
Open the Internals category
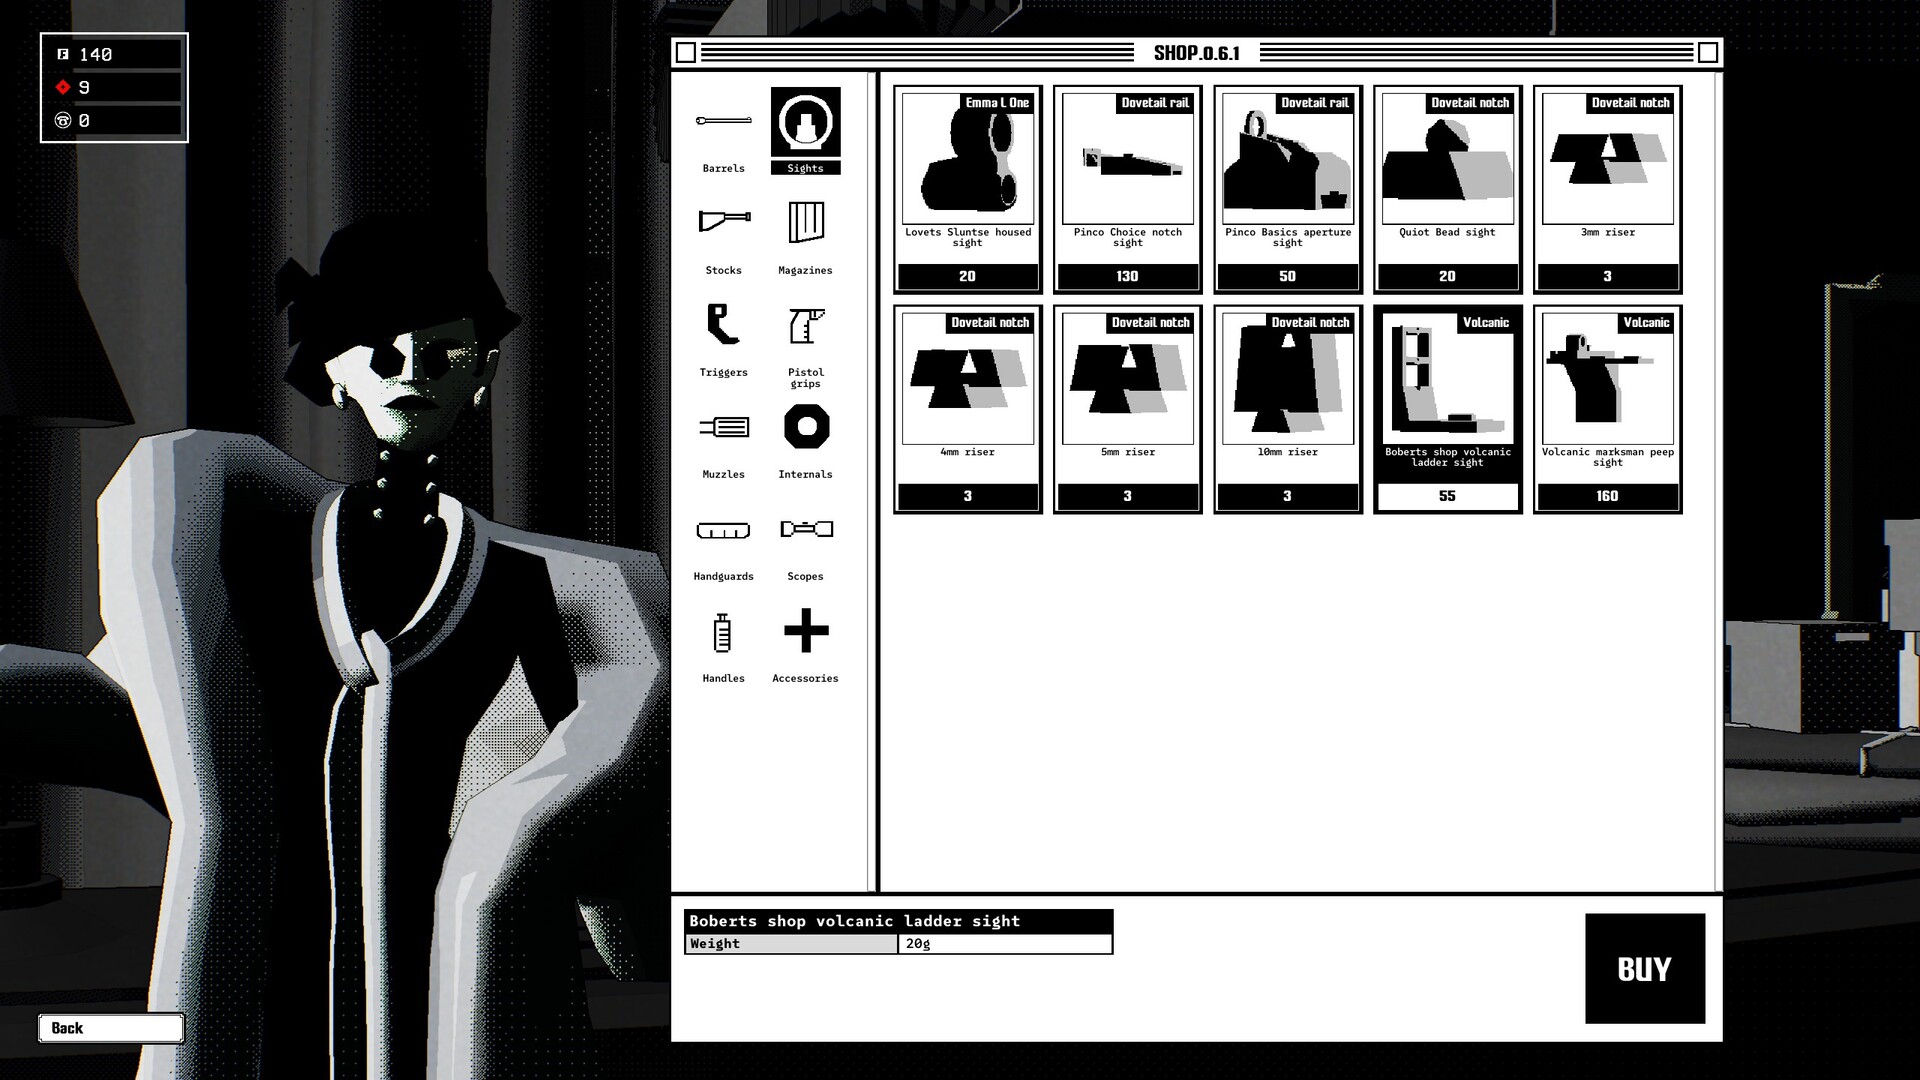[805, 437]
